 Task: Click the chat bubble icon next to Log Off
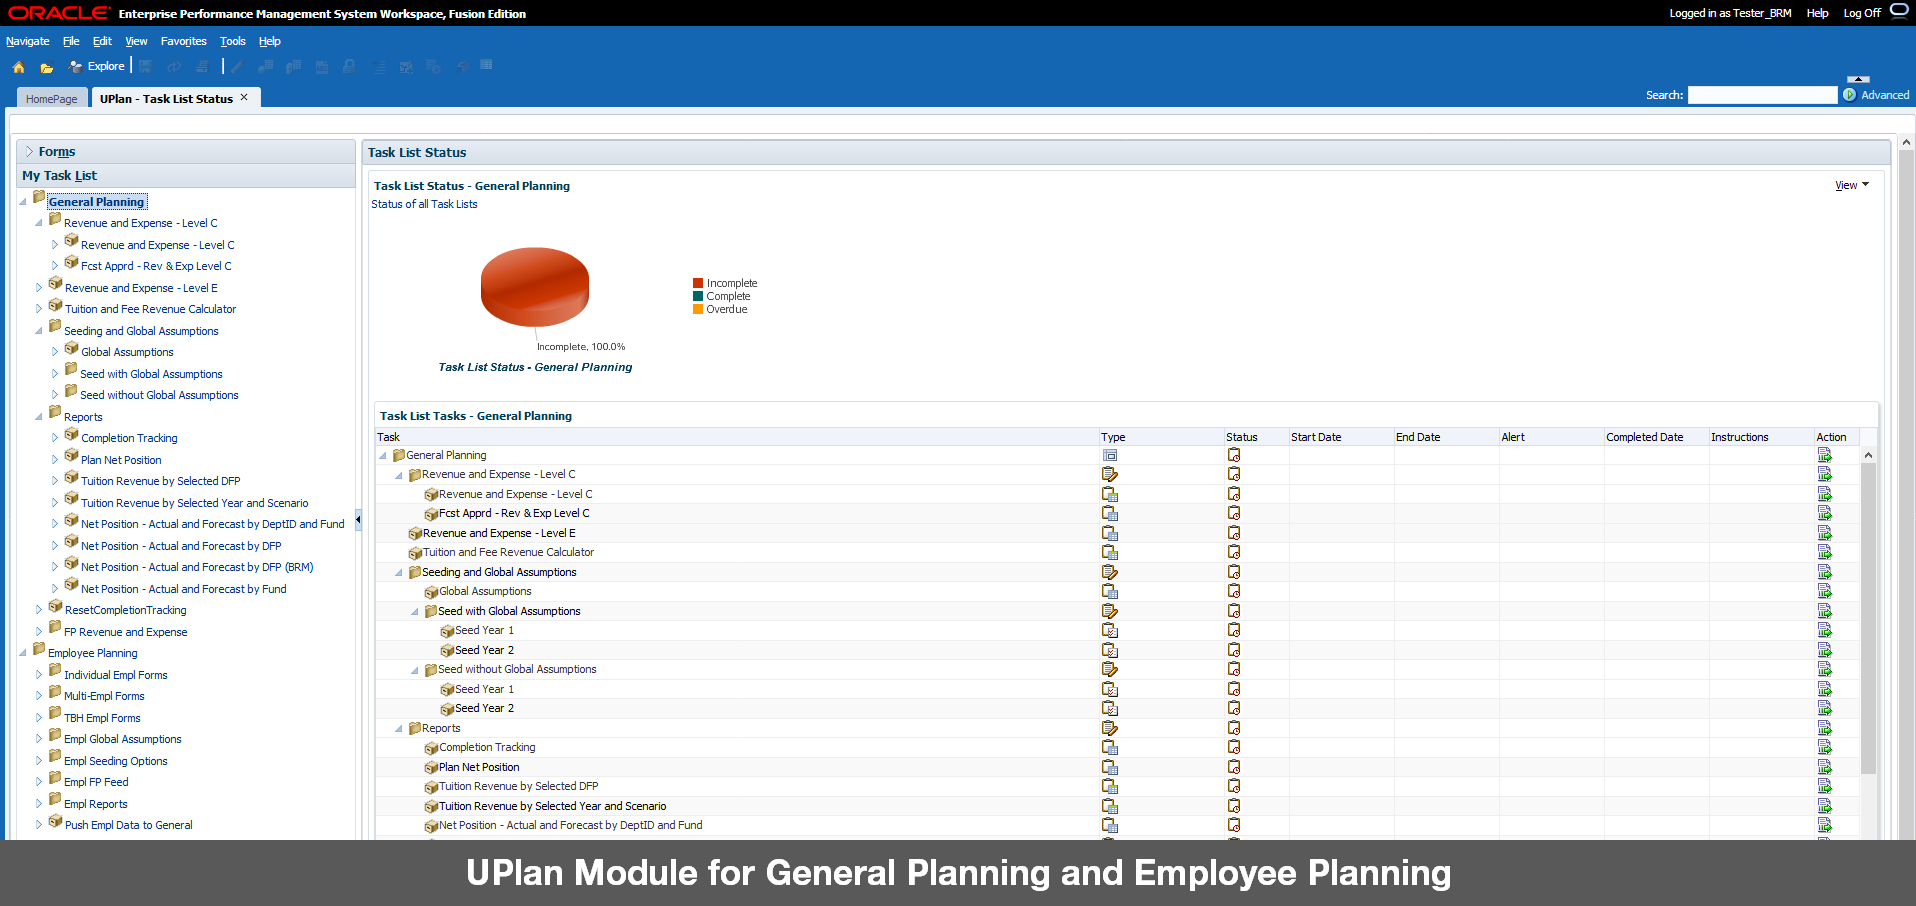tap(1898, 11)
